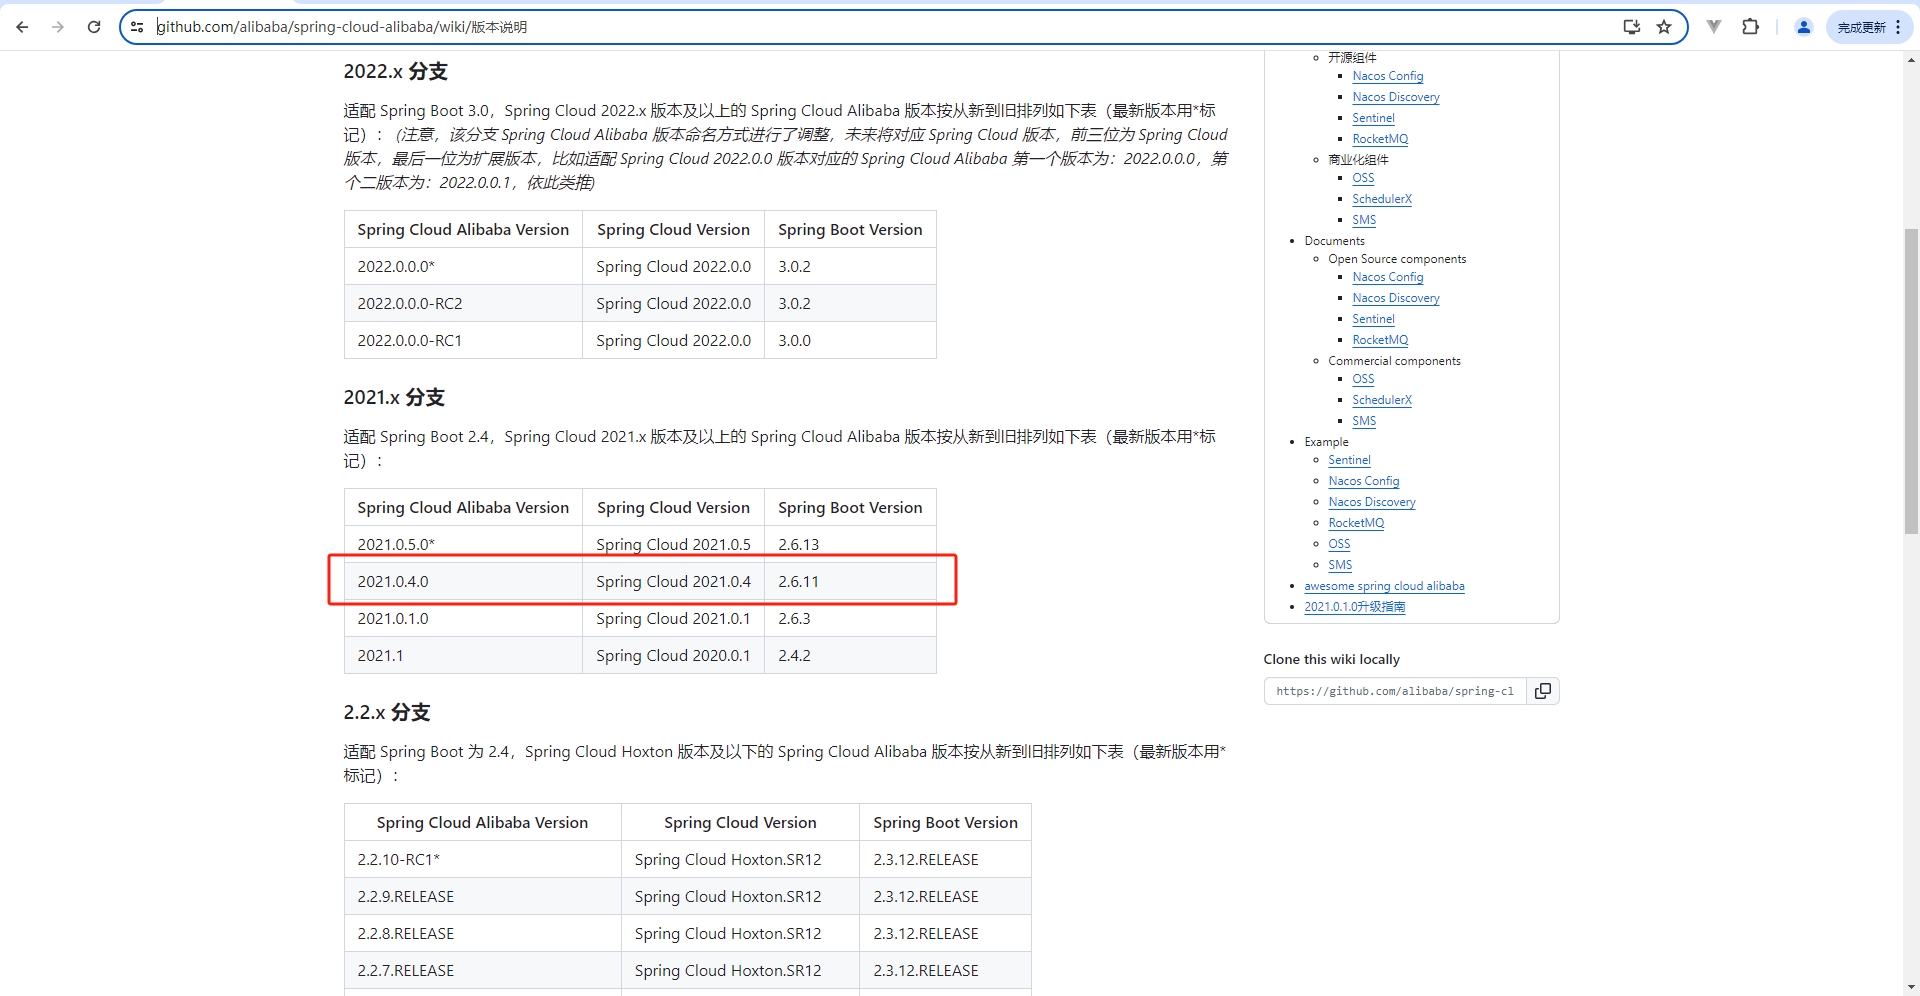The width and height of the screenshot is (1920, 996).
Task: Click the 完成更新 update button
Action: point(1869,27)
